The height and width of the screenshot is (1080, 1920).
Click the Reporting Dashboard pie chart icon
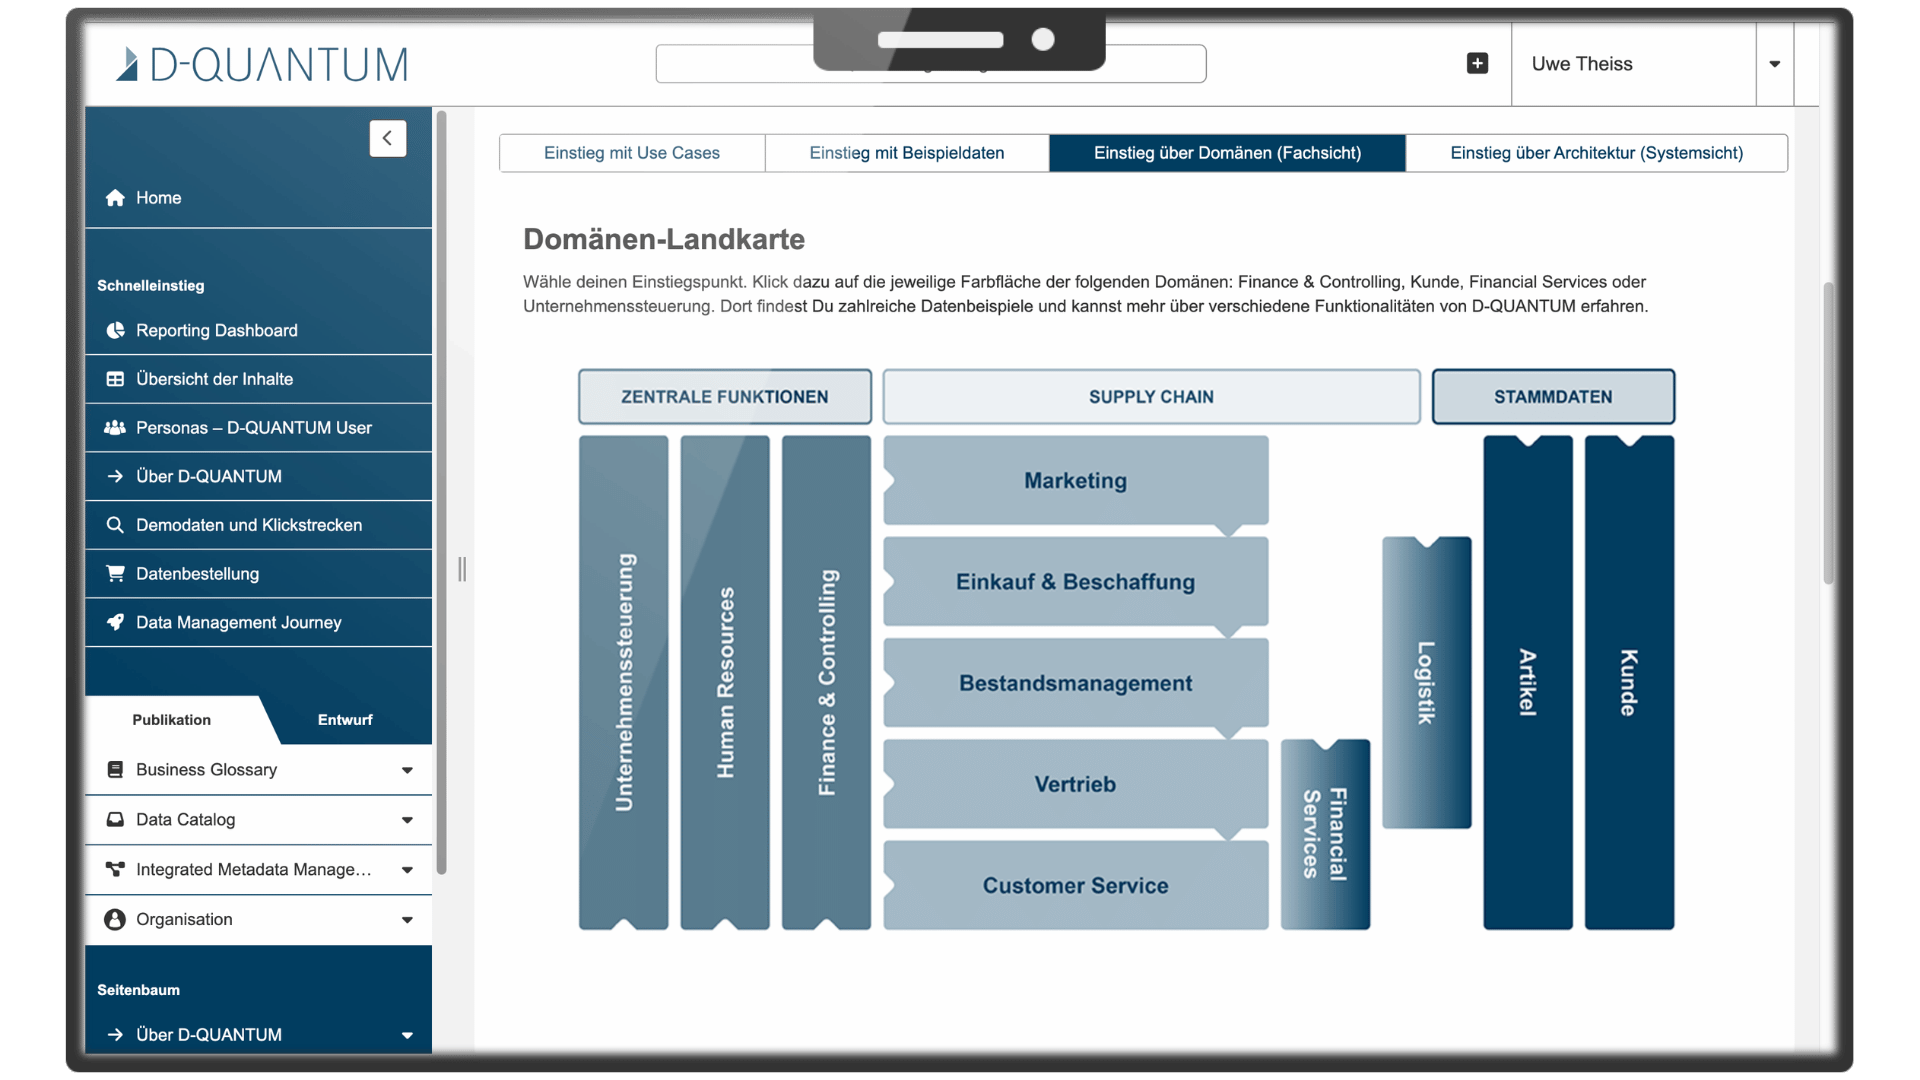(115, 331)
